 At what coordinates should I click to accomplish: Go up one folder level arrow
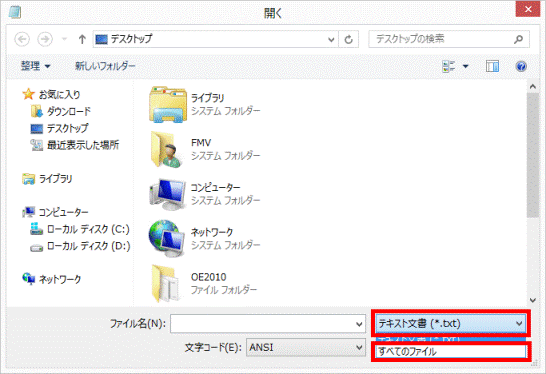tap(82, 39)
